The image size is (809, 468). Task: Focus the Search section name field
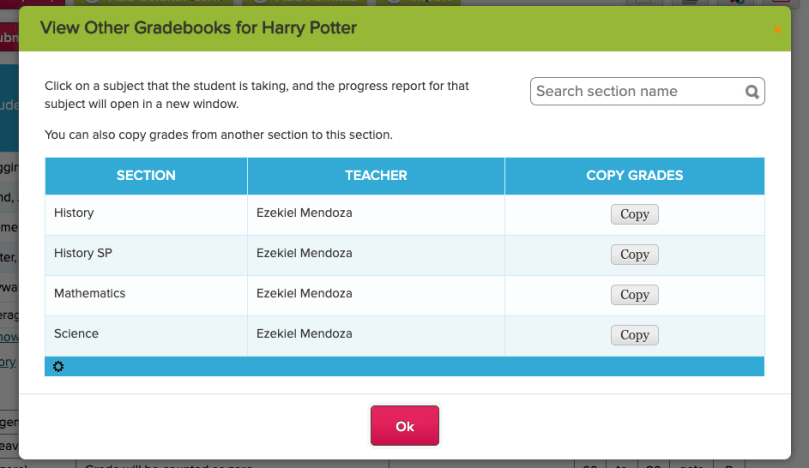(647, 91)
